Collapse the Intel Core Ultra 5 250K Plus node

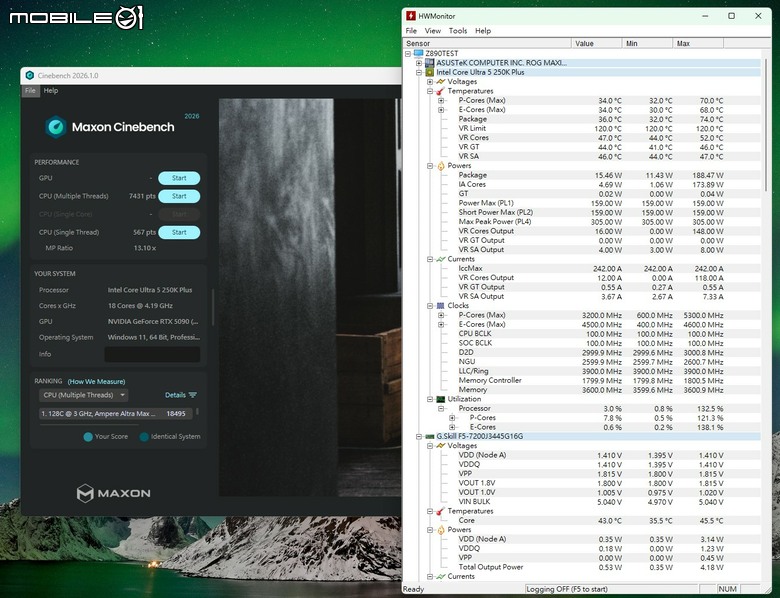[x=419, y=73]
